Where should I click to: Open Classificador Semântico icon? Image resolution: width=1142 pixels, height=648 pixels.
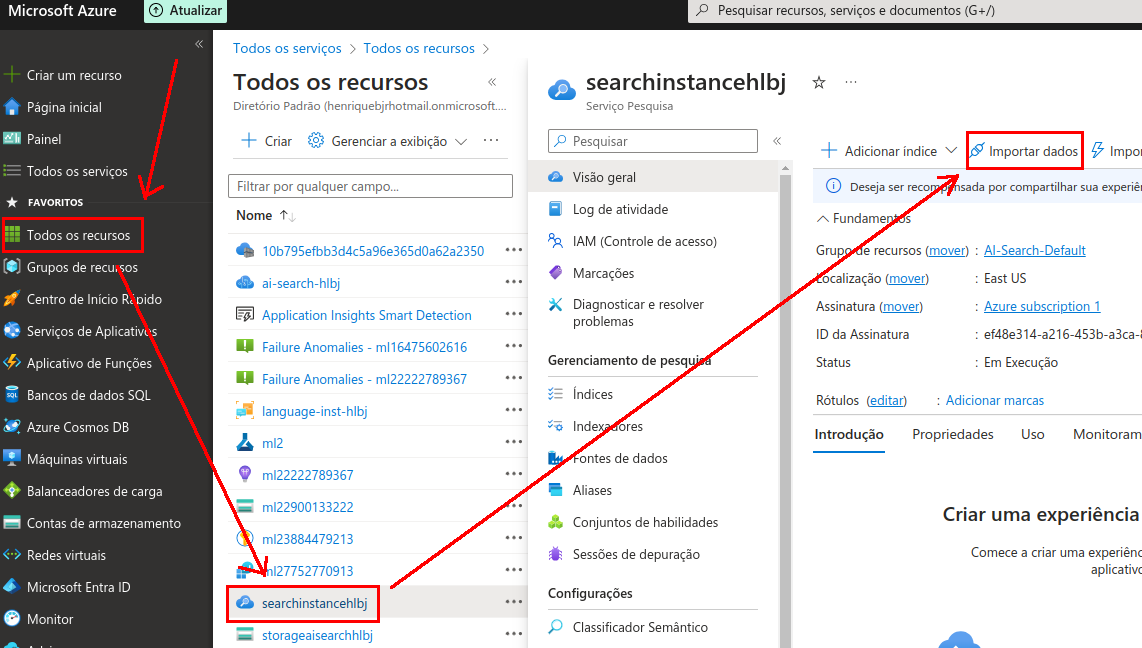[x=555, y=626]
